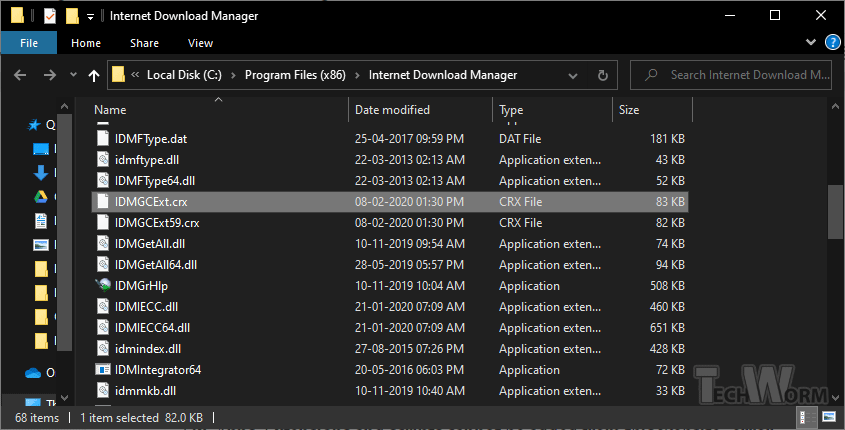Click Local Disk (C:) in address bar
Image resolution: width=845 pixels, height=430 pixels.
pyautogui.click(x=184, y=75)
